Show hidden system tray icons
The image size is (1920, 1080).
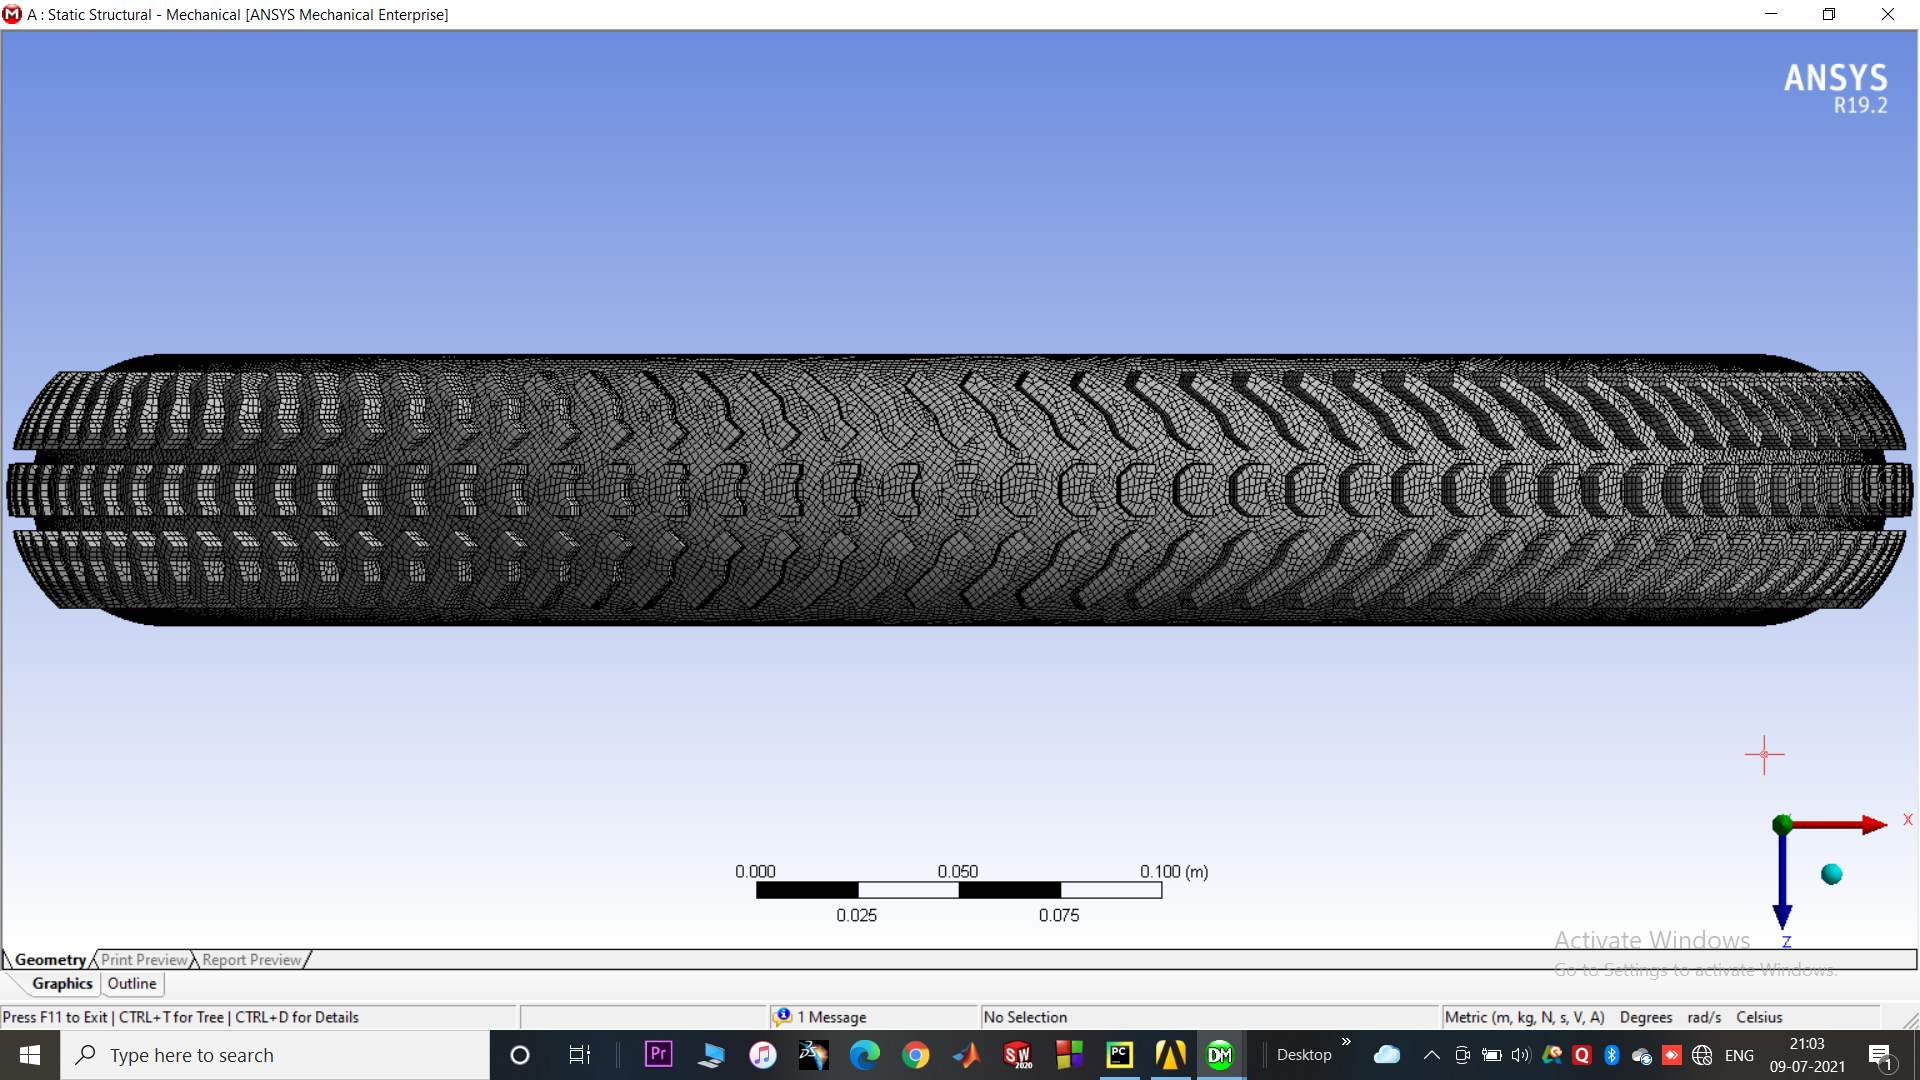click(x=1432, y=1055)
